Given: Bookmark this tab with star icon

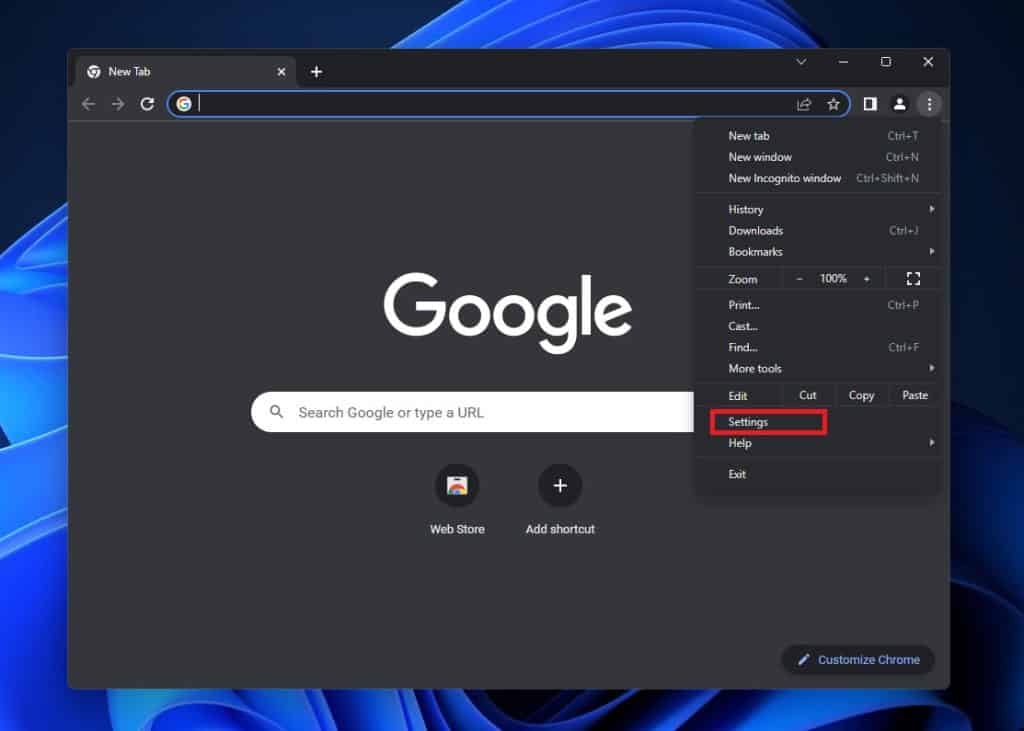Looking at the screenshot, I should pyautogui.click(x=833, y=104).
